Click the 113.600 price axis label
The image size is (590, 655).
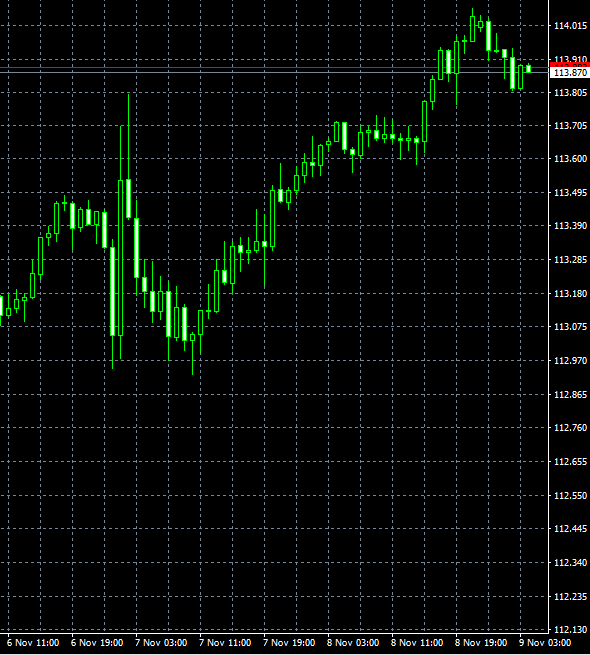pyautogui.click(x=570, y=159)
